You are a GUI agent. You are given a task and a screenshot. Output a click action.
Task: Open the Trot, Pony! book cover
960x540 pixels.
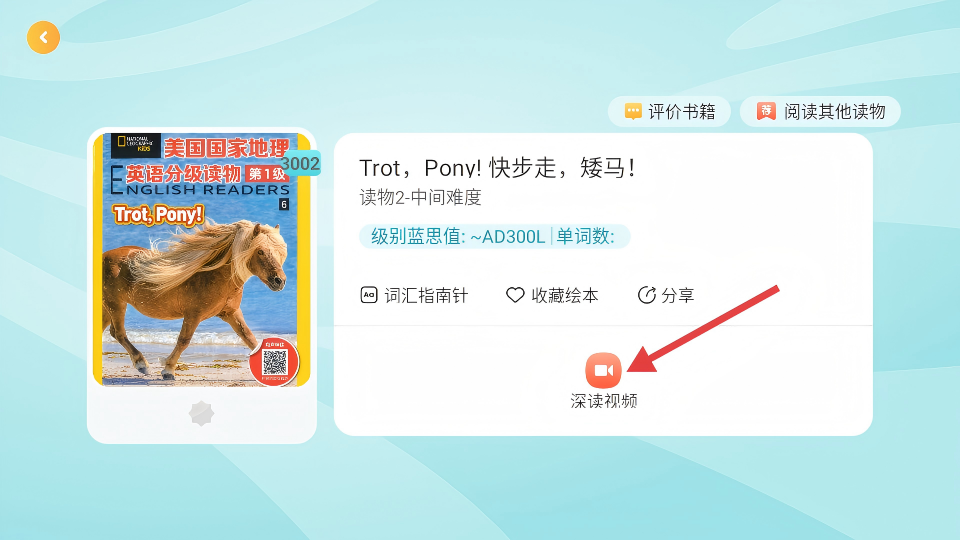pos(201,260)
